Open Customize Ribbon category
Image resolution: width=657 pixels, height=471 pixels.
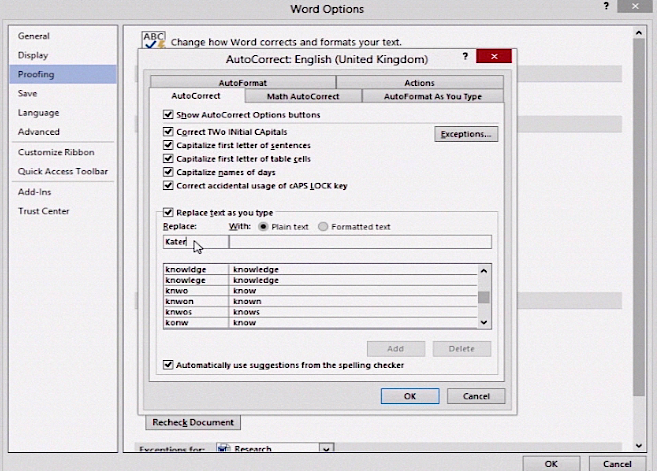(x=63, y=152)
